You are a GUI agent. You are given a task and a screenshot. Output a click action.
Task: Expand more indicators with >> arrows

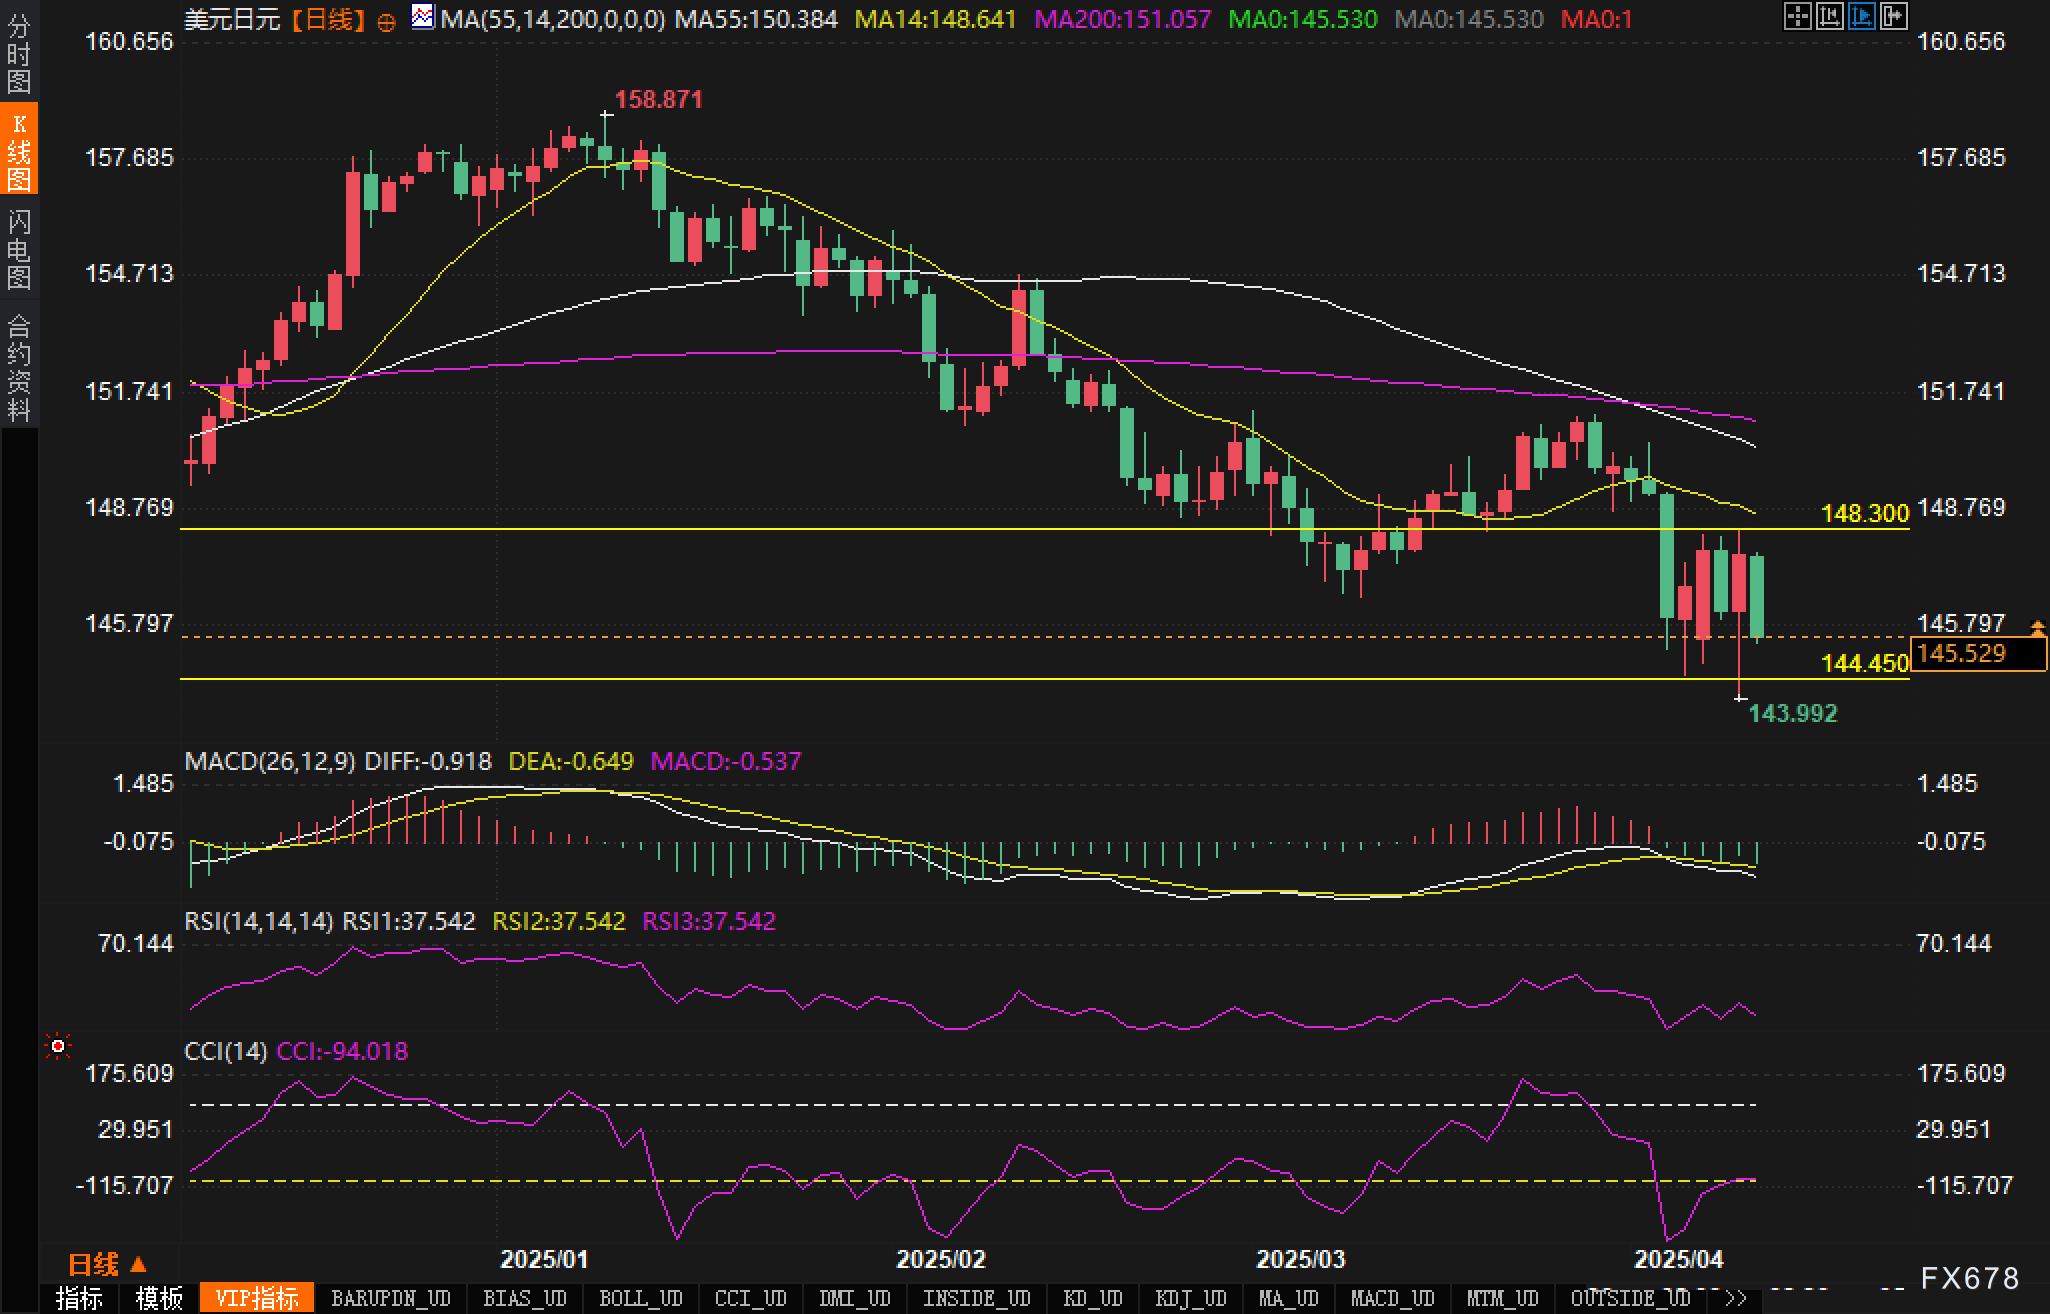tap(1736, 1298)
